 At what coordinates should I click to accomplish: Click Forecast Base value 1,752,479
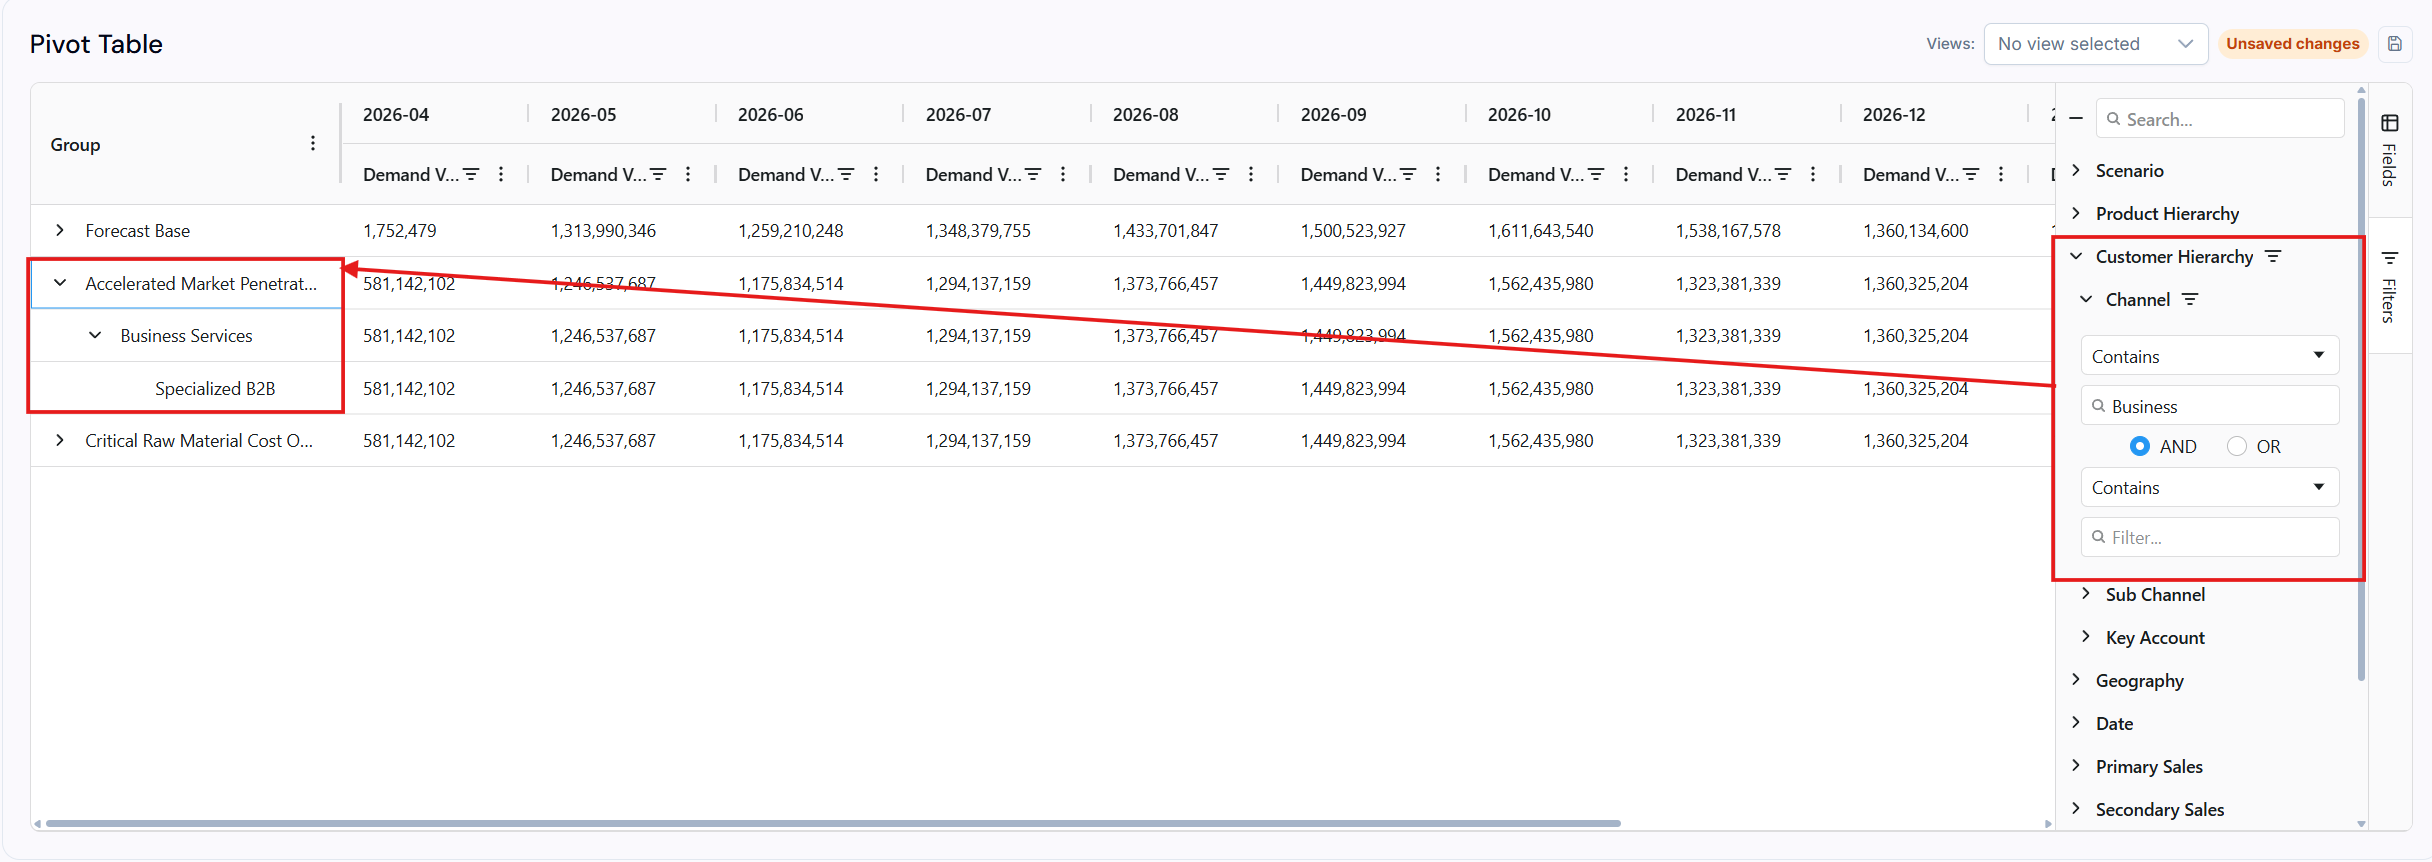[400, 230]
